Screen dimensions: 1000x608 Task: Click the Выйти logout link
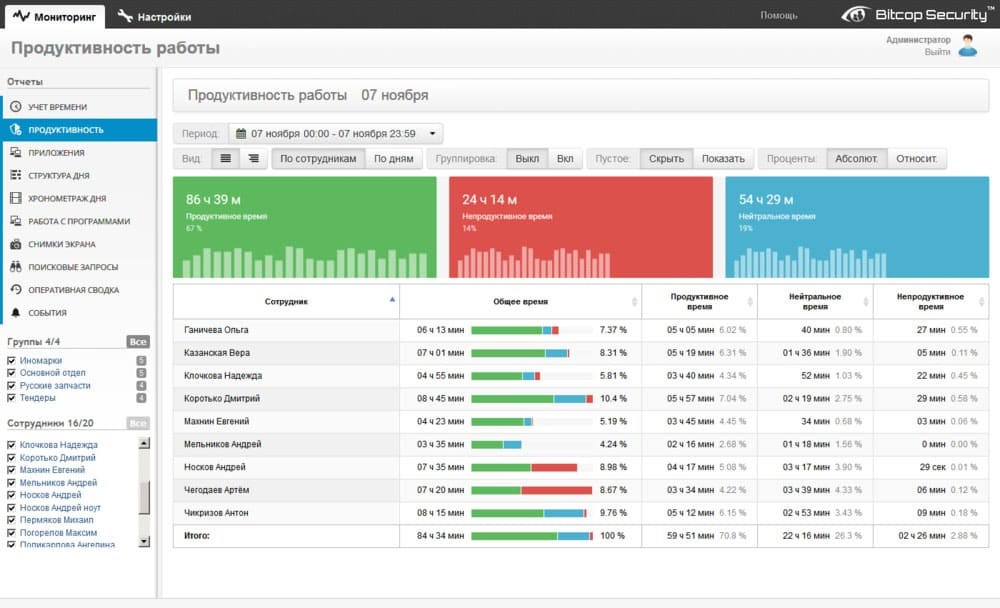[937, 52]
